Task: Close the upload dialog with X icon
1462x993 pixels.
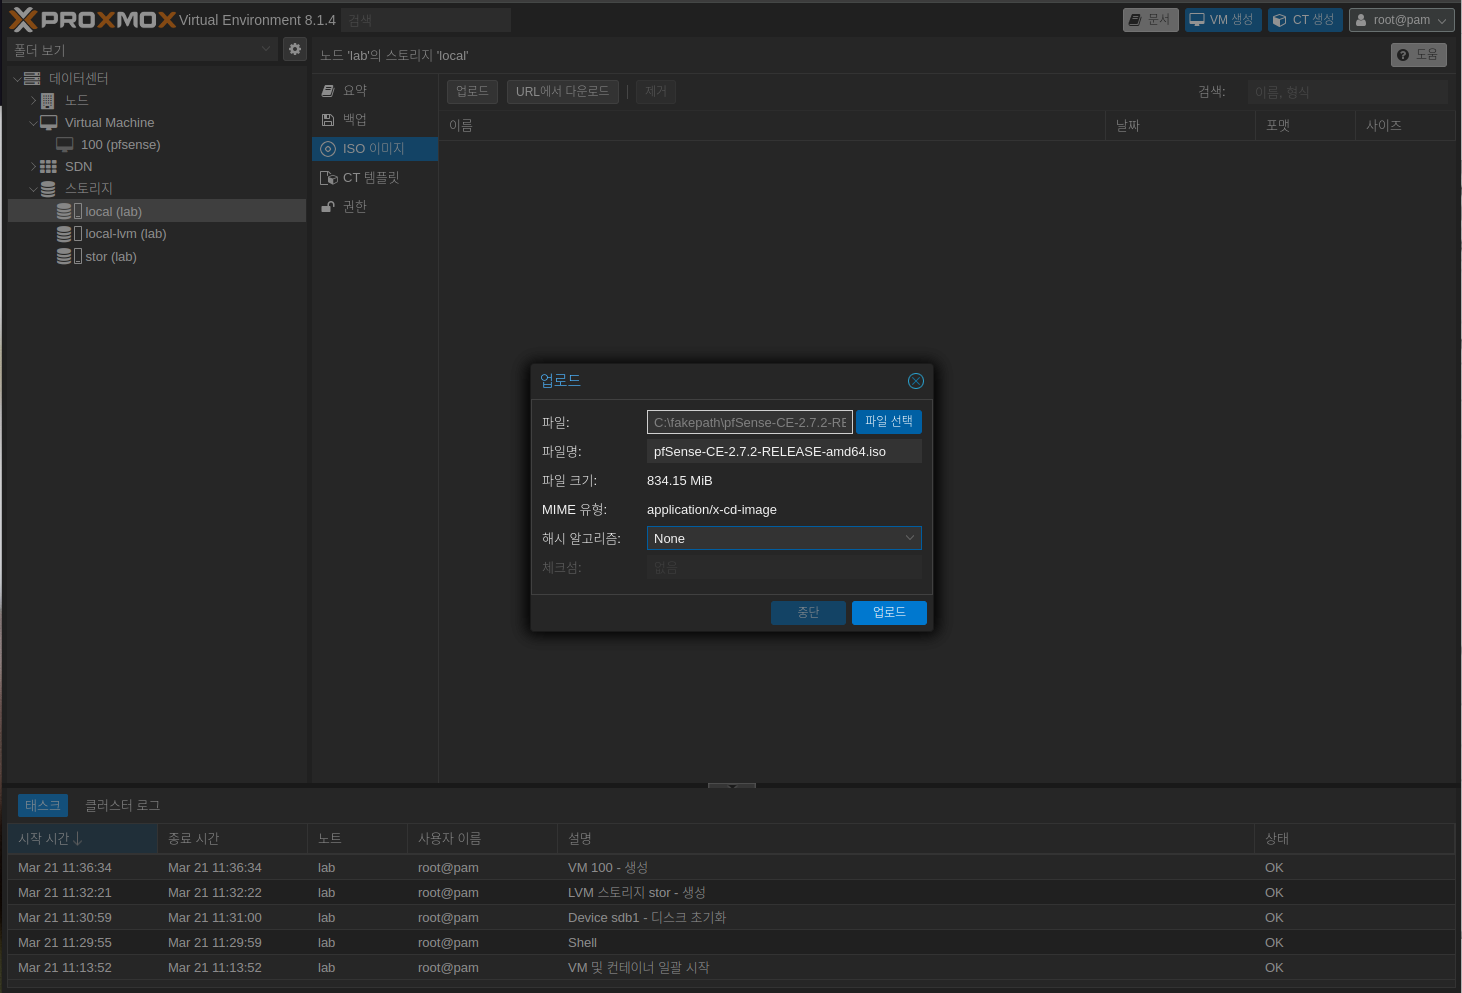Action: coord(915,381)
